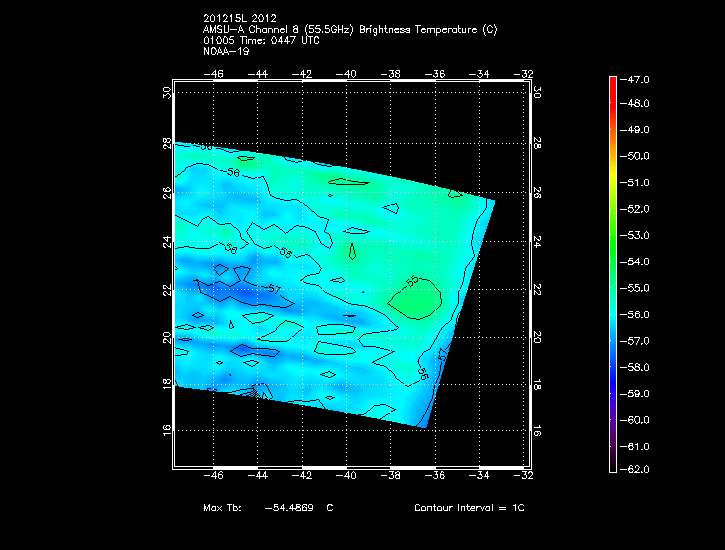
Task: Click the -40 longitude label on top axis
Action: pyautogui.click(x=348, y=74)
